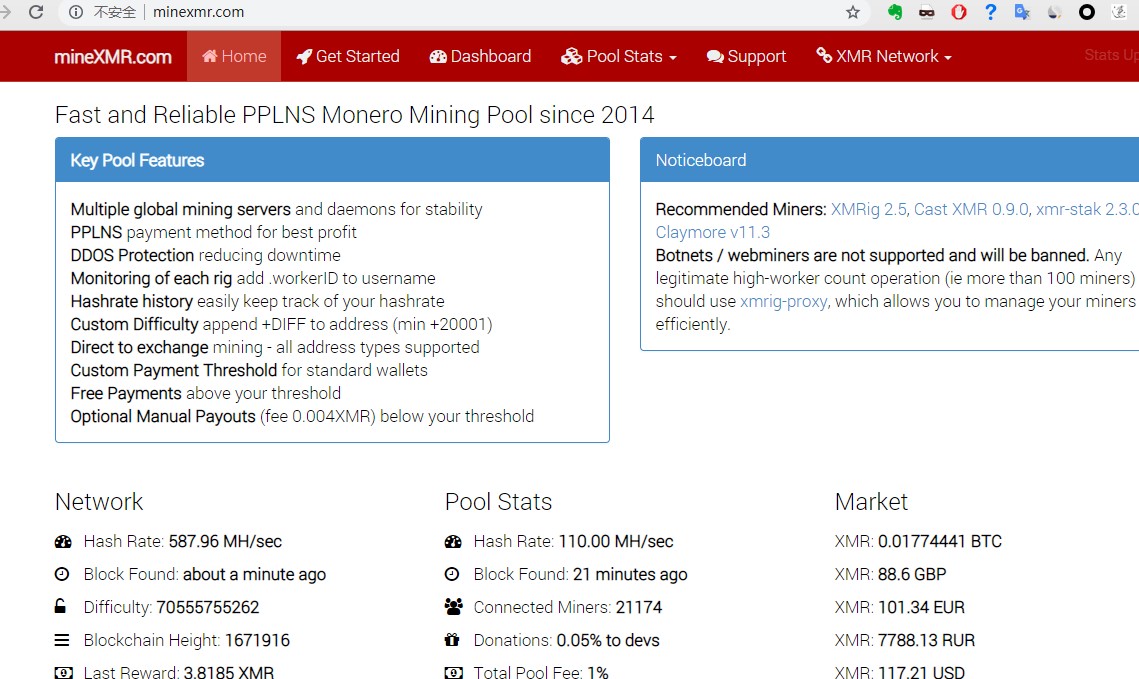Click the Pool Block Found clock icon
This screenshot has width=1139, height=679.
point(452,574)
